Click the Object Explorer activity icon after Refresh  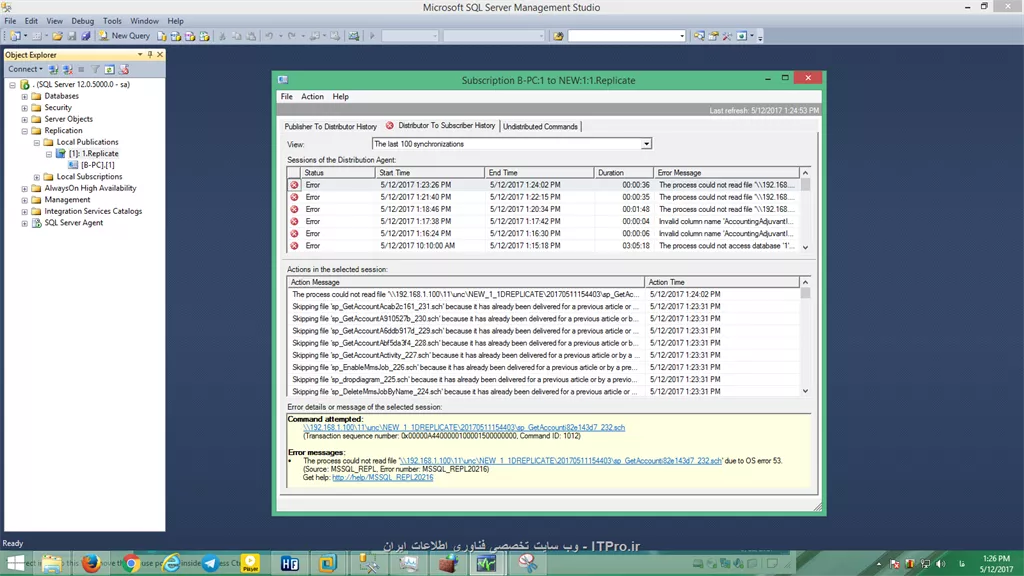[124, 69]
